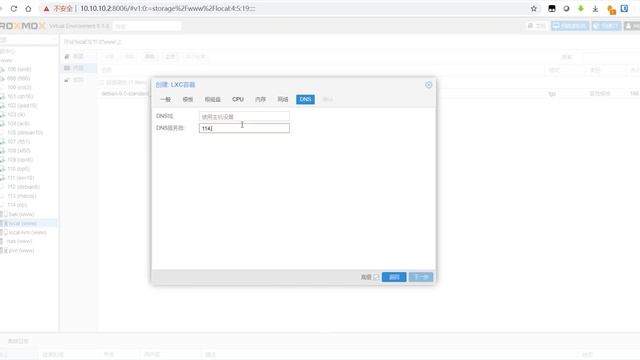This screenshot has height=360, width=640.
Task: Select guest 105 in resource tree
Action: 25,133
